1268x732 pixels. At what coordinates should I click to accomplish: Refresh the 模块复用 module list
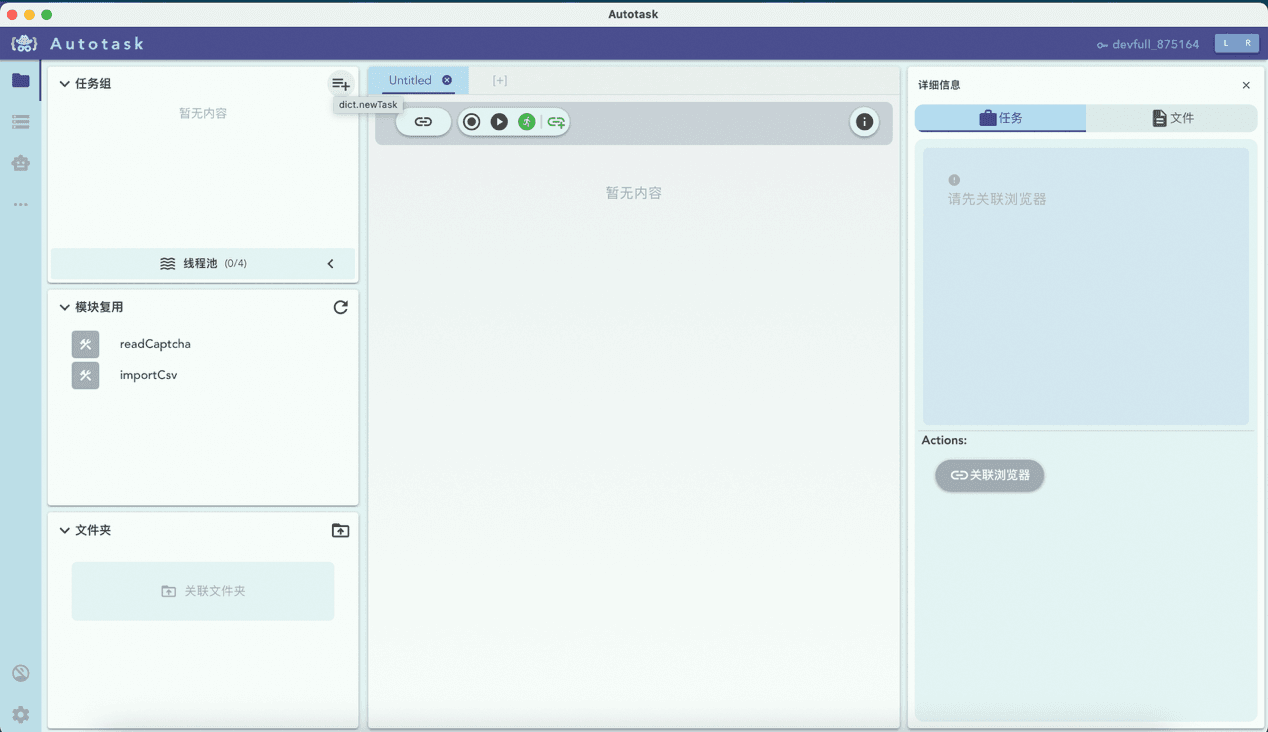click(340, 307)
